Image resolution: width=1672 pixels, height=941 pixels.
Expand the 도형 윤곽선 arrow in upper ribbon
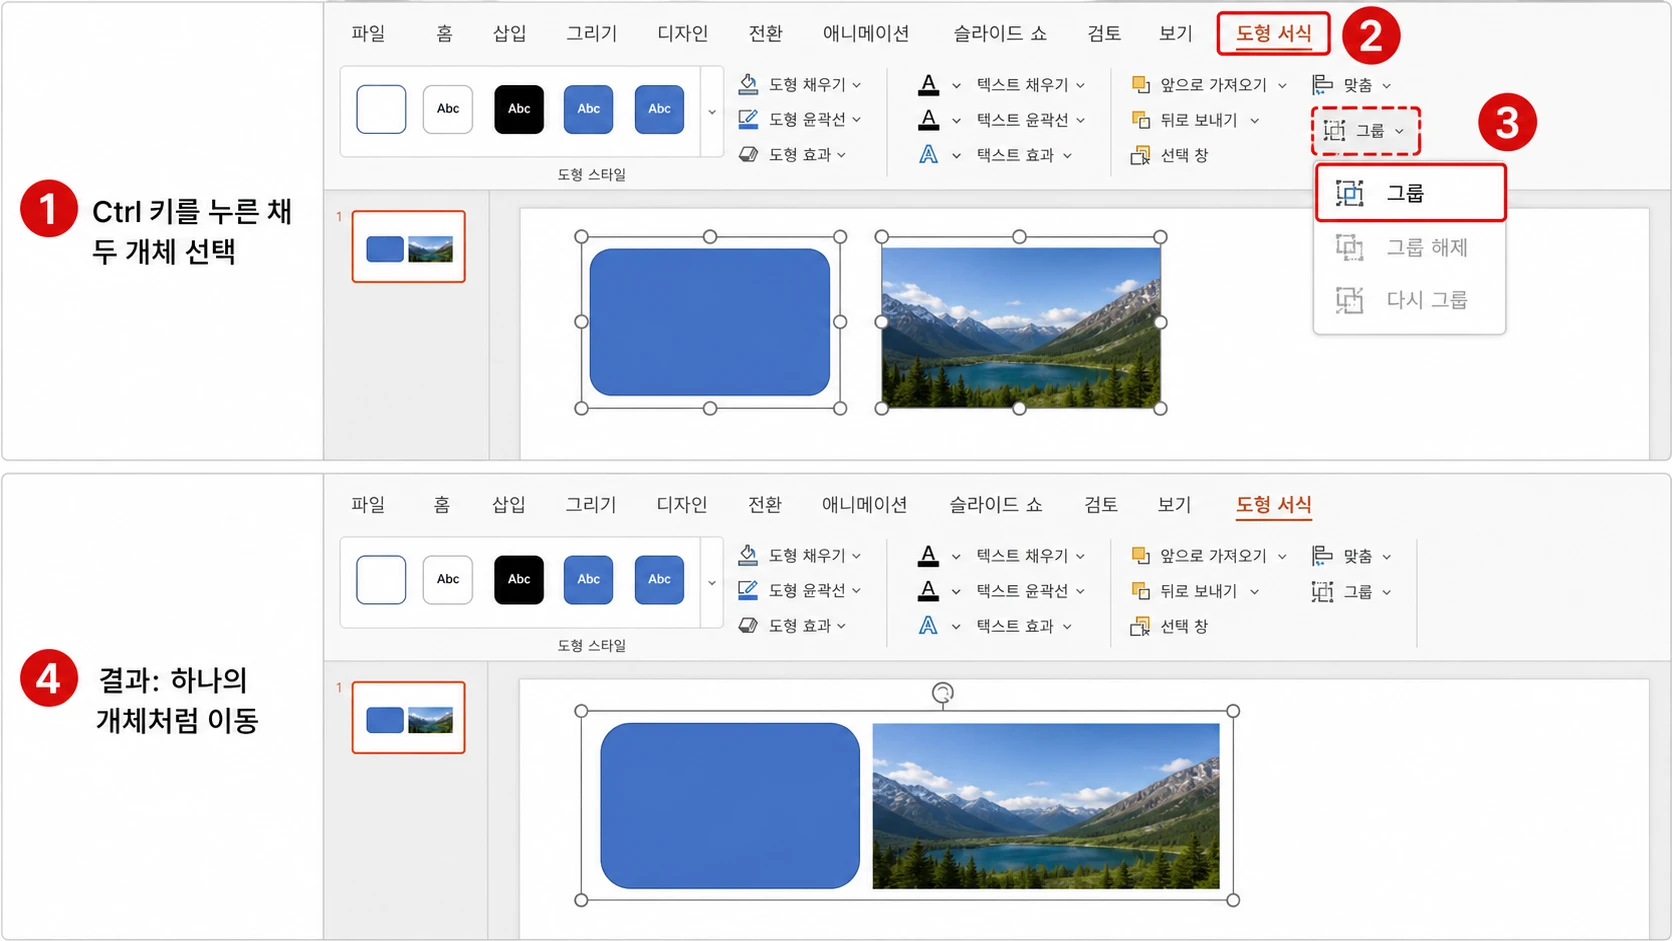click(857, 120)
